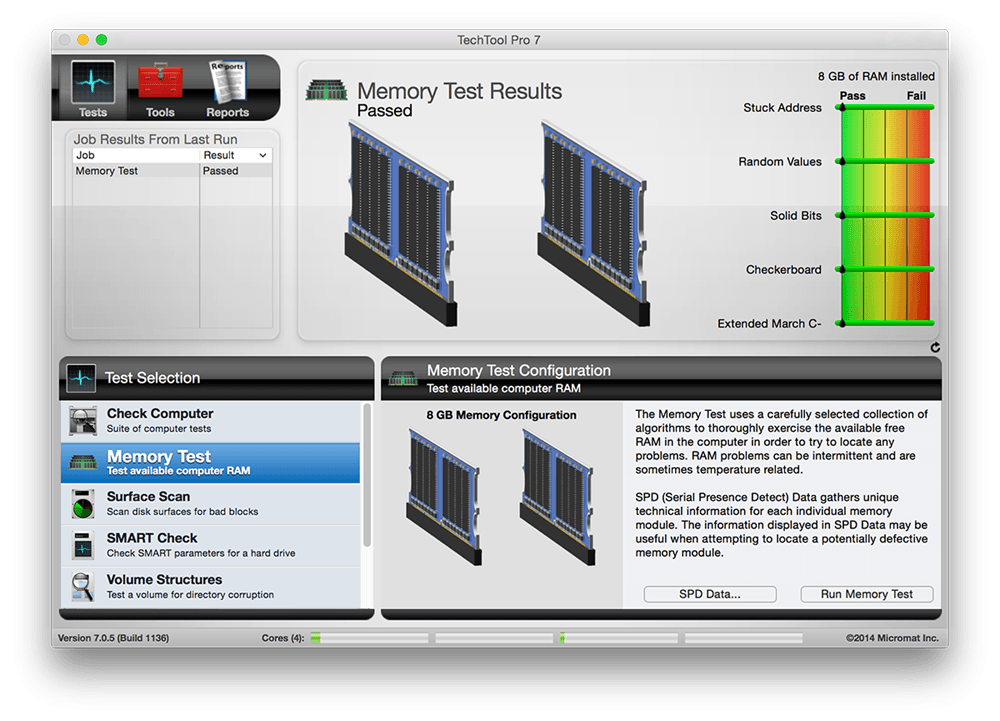Select Memory Test in Test Selection

pyautogui.click(x=210, y=463)
